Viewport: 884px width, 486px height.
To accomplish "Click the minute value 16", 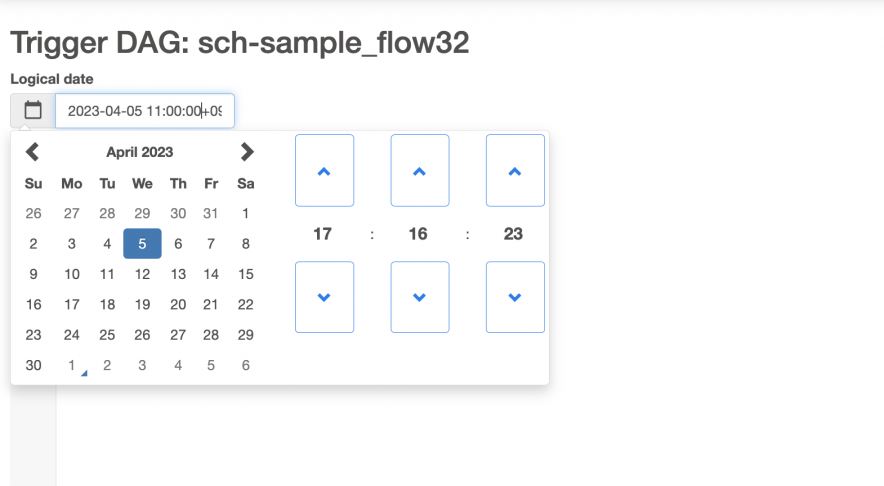I will [x=418, y=234].
